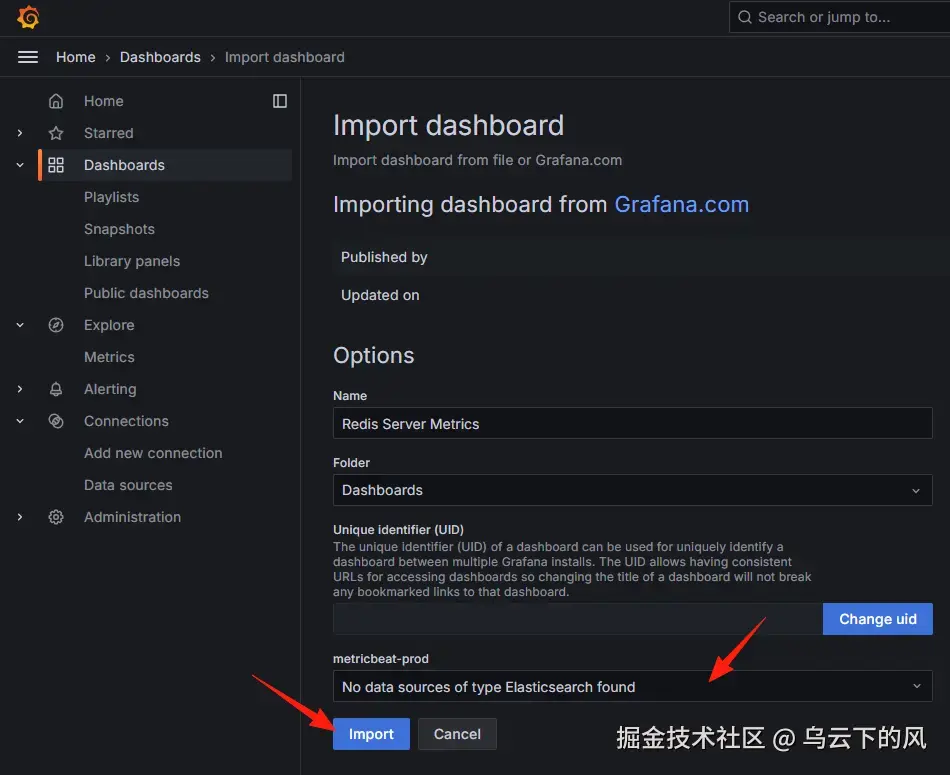Expand the Administration section chevron
Viewport: 950px width, 775px height.
pyautogui.click(x=20, y=517)
